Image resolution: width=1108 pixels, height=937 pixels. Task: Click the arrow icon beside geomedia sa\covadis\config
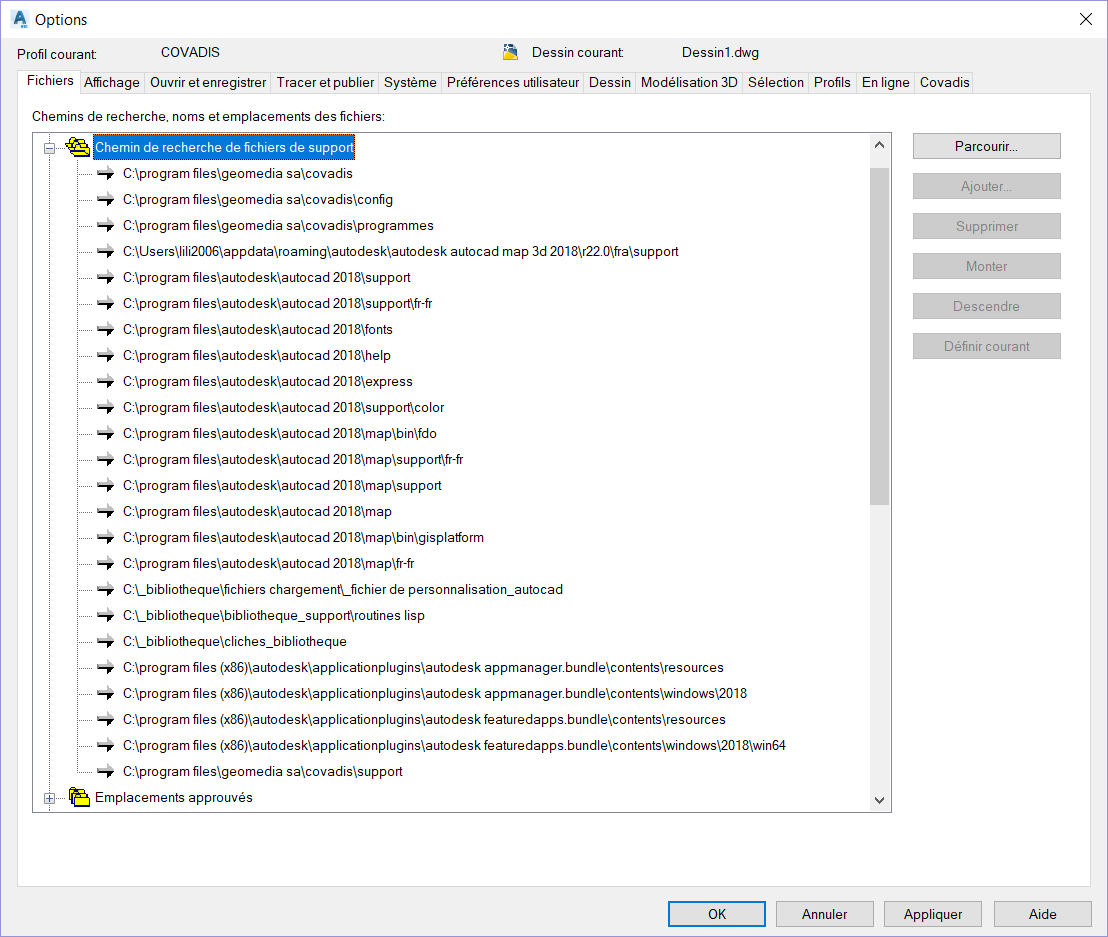[106, 199]
